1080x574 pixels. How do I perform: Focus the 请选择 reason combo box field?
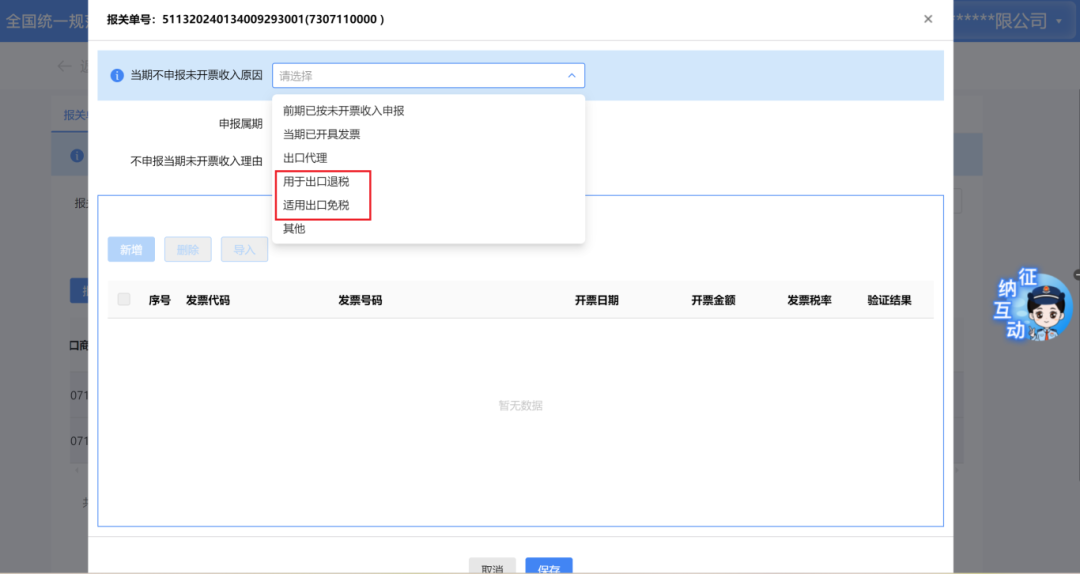coord(428,76)
